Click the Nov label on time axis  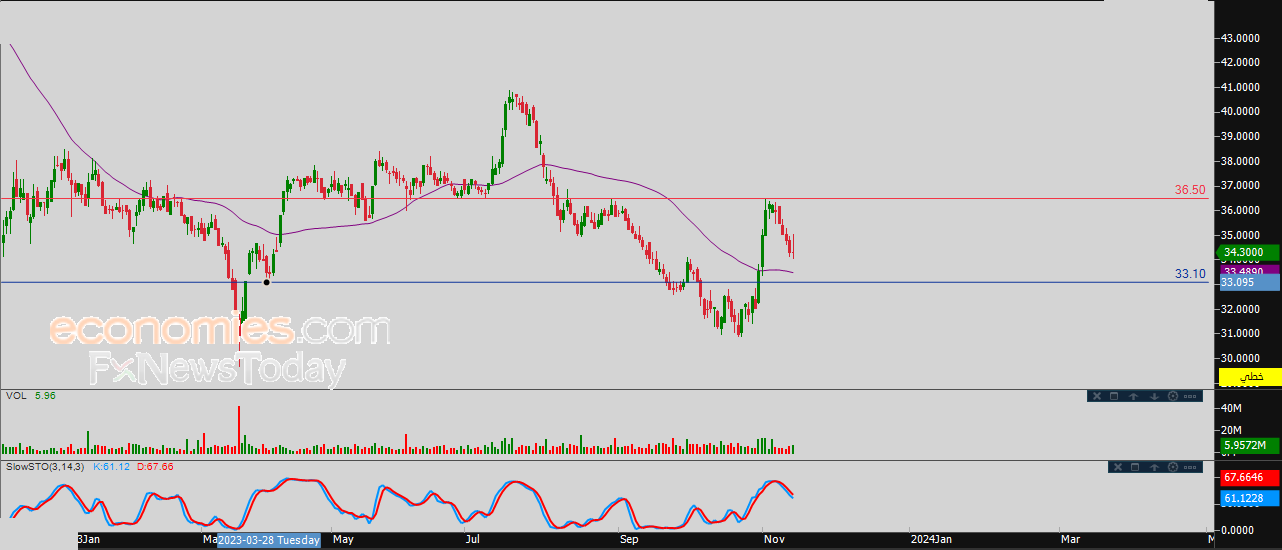[776, 540]
